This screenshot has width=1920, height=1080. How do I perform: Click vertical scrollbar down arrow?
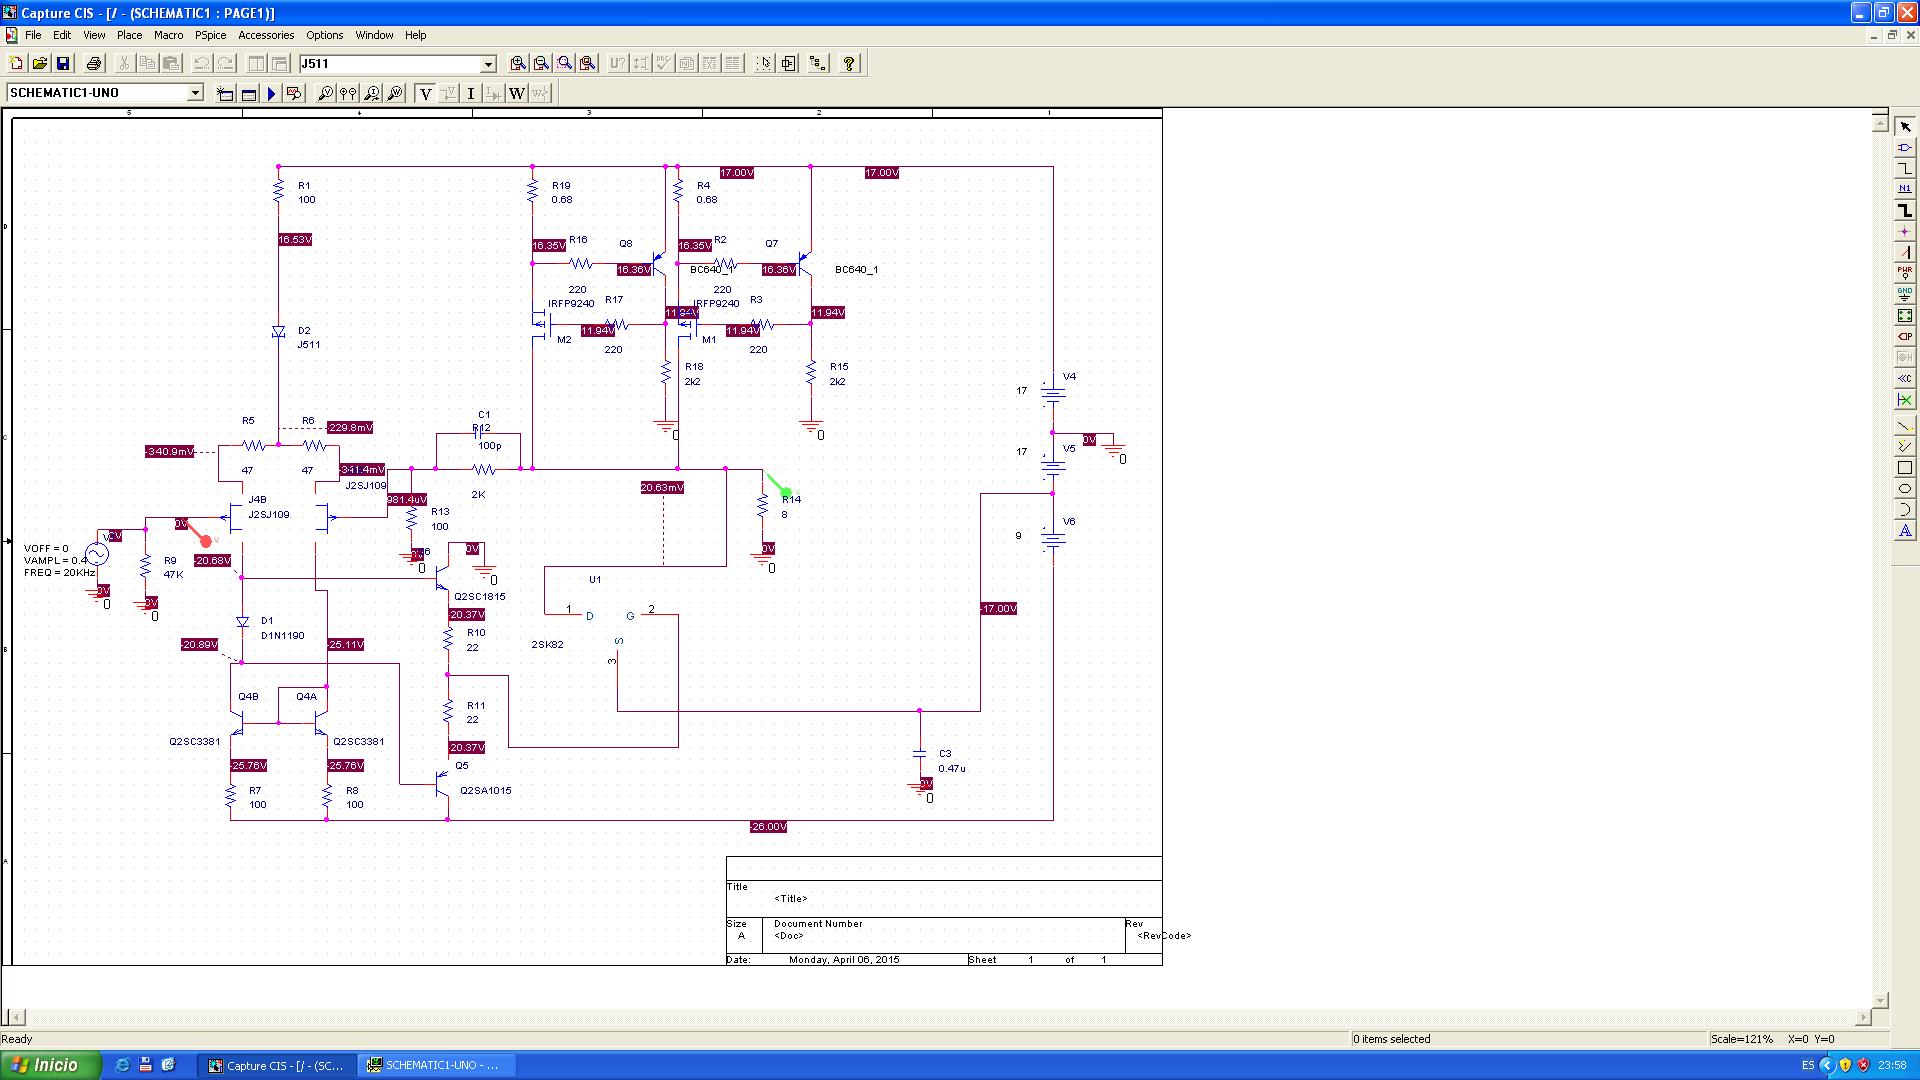[1880, 1000]
